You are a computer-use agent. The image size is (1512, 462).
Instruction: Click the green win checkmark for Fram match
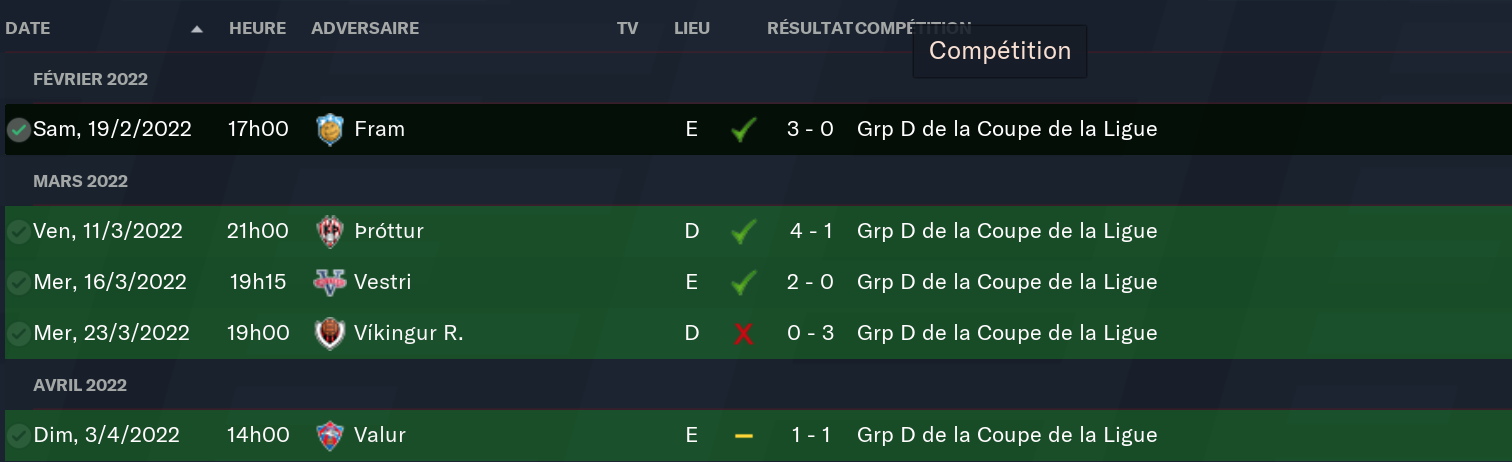743,130
